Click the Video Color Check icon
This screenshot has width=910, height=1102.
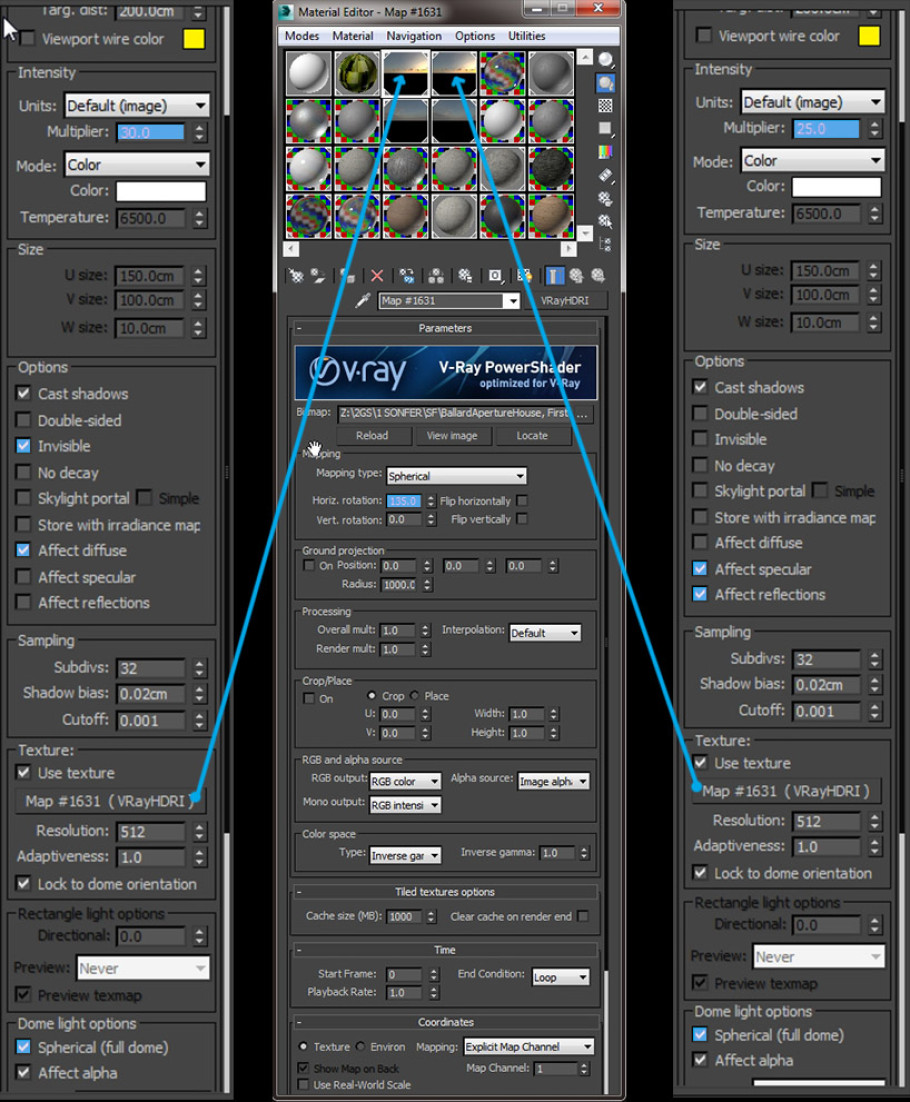605,152
